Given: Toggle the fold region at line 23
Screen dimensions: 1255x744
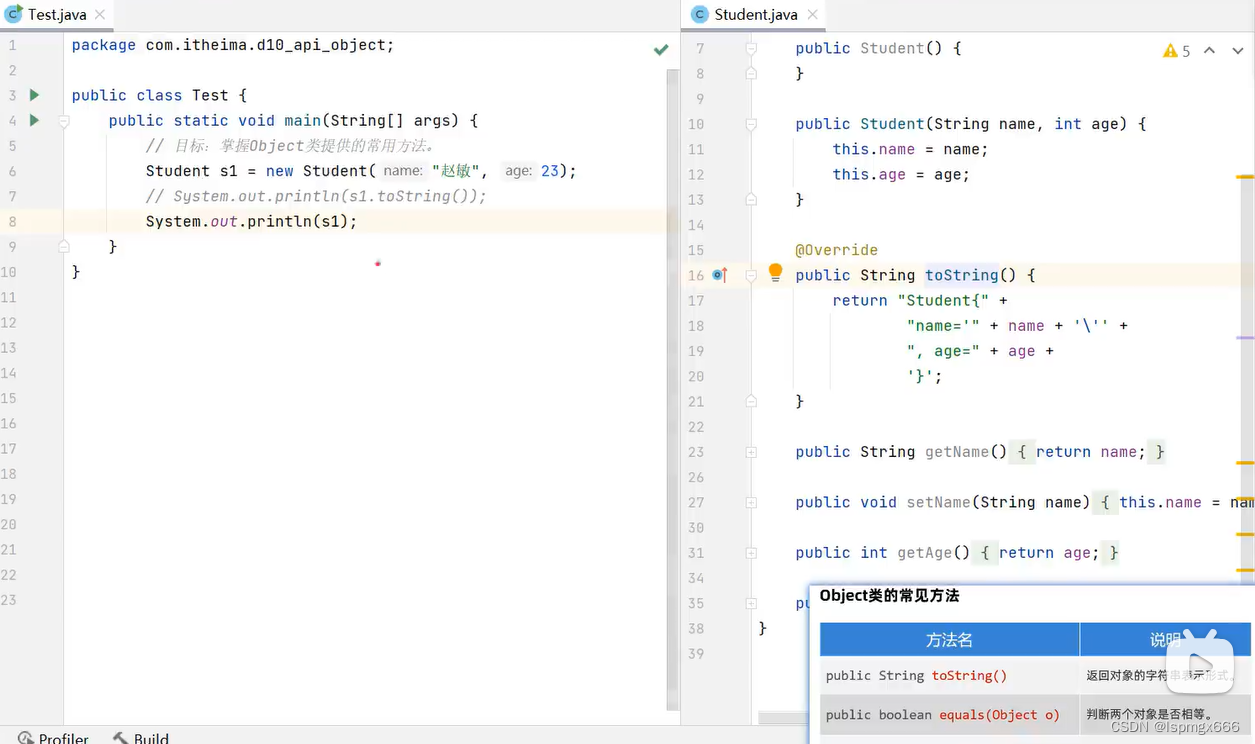Looking at the screenshot, I should click(751, 452).
